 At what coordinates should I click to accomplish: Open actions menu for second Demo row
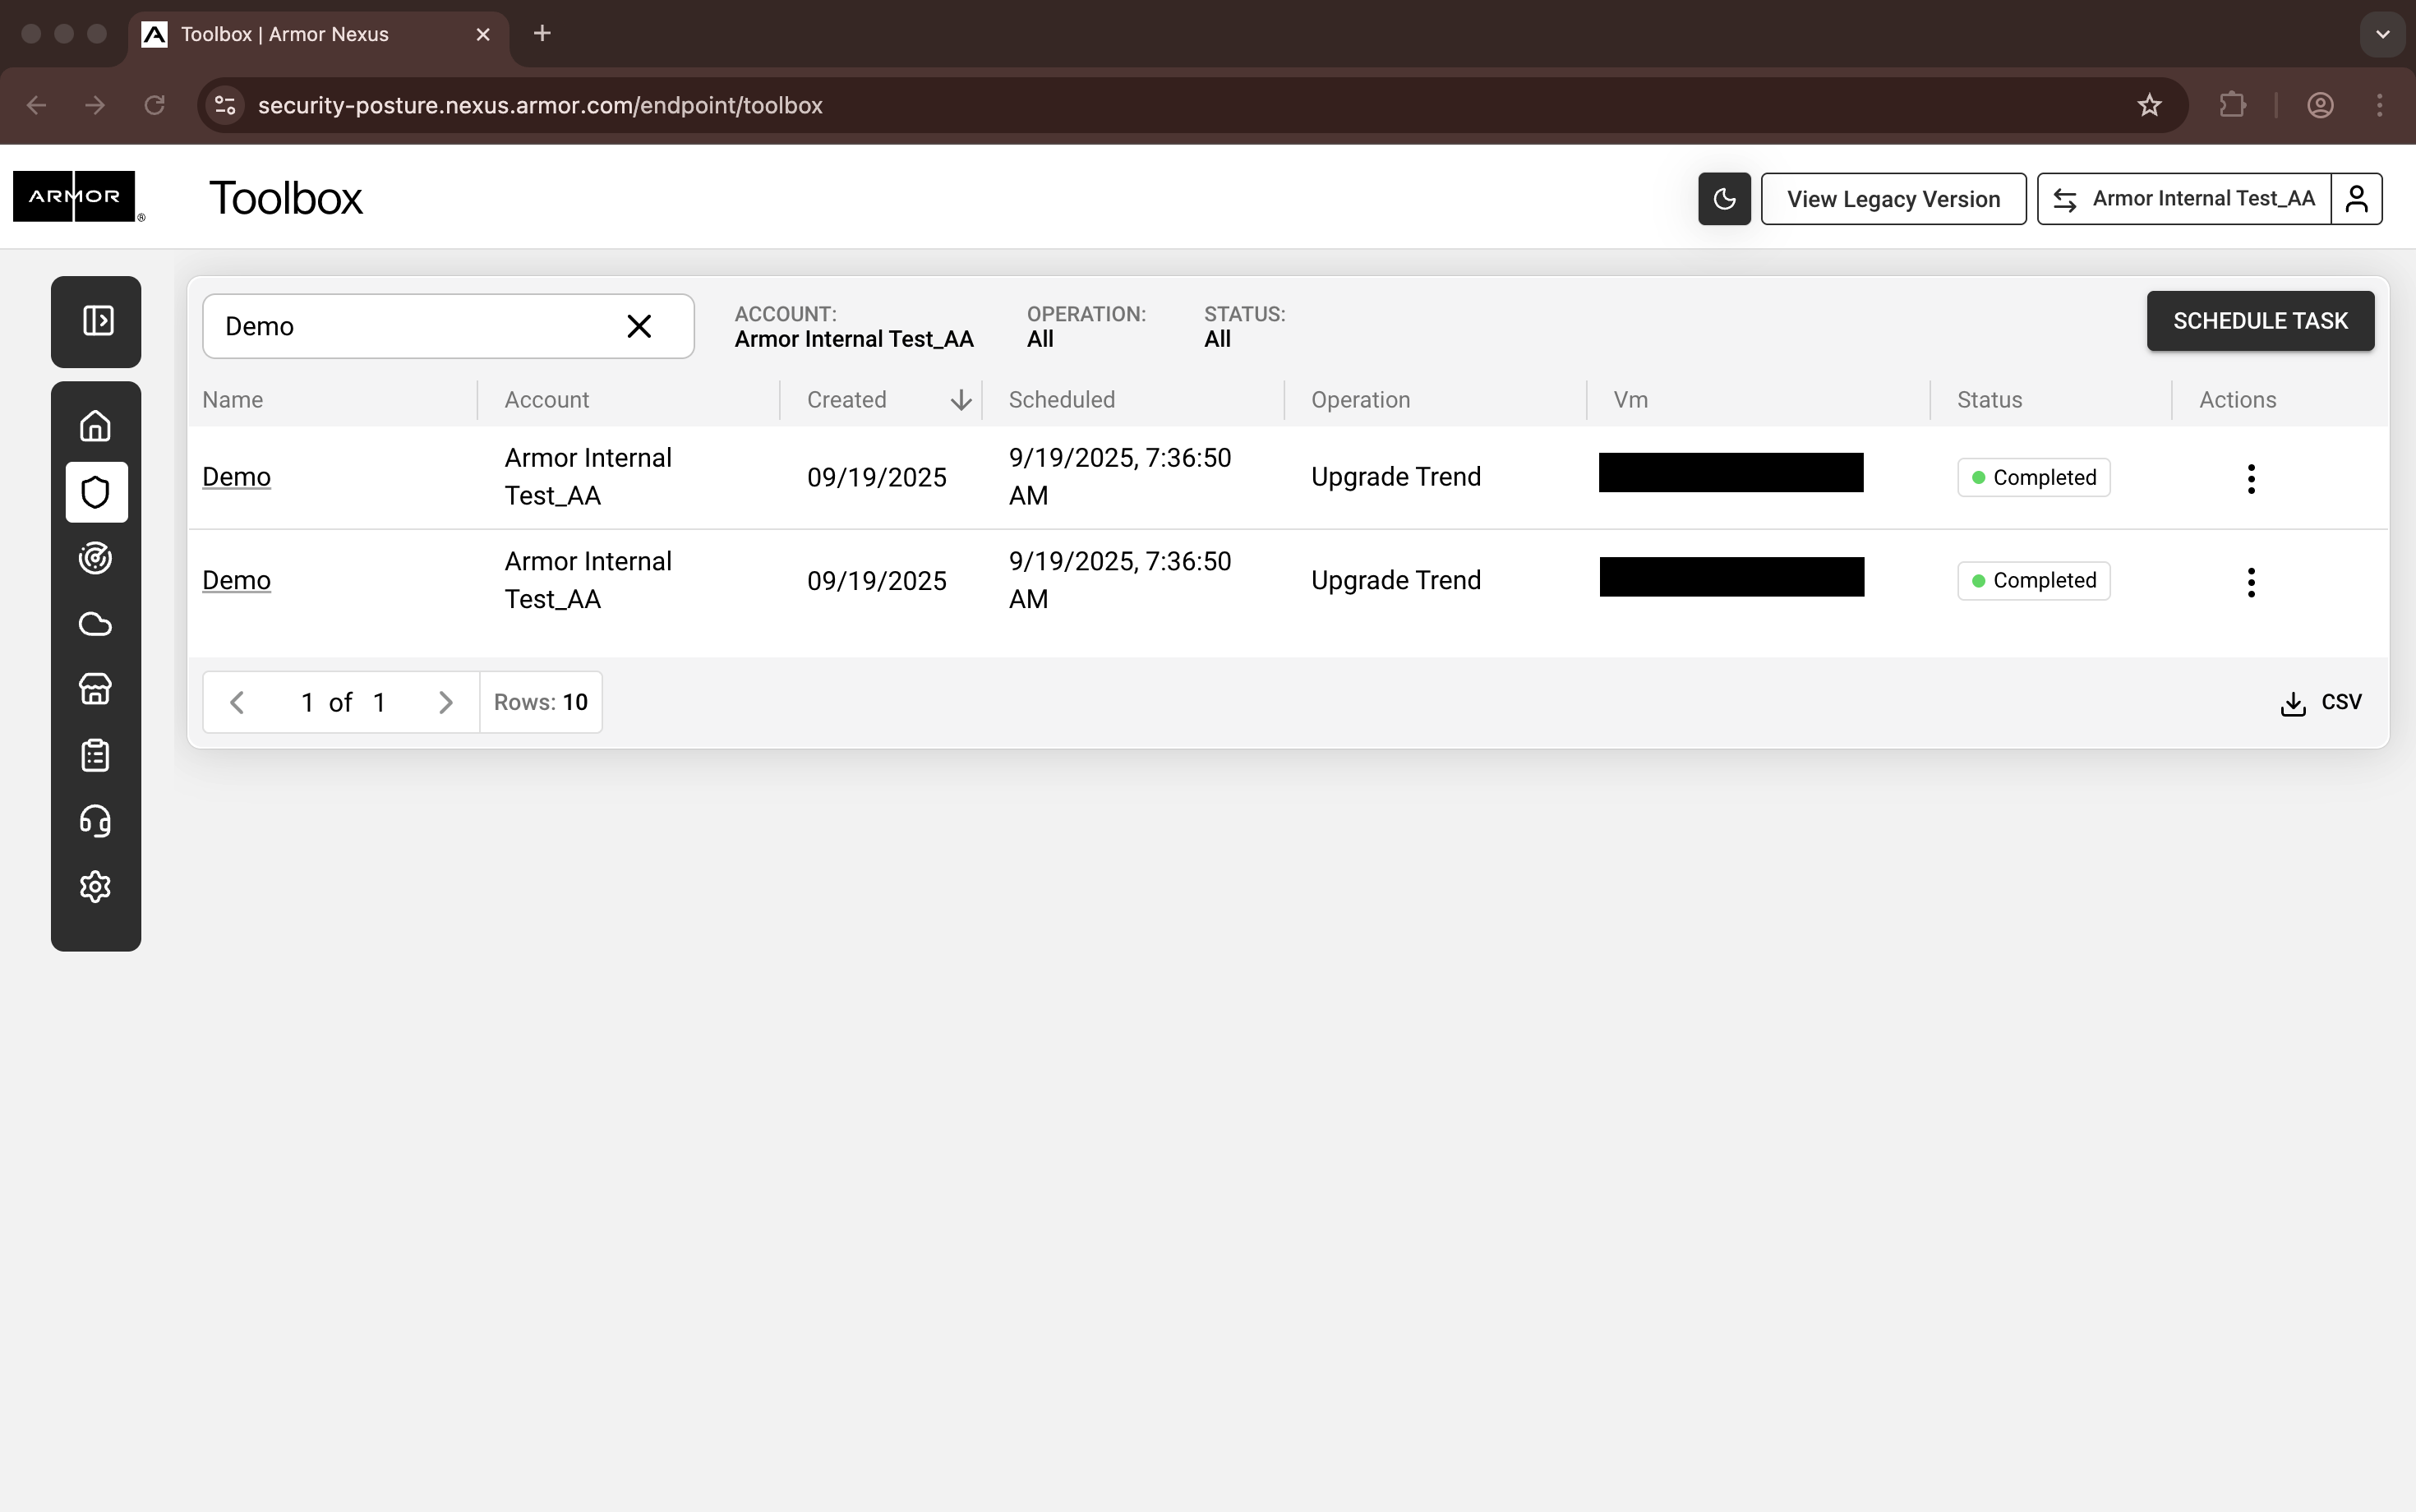(x=2250, y=582)
